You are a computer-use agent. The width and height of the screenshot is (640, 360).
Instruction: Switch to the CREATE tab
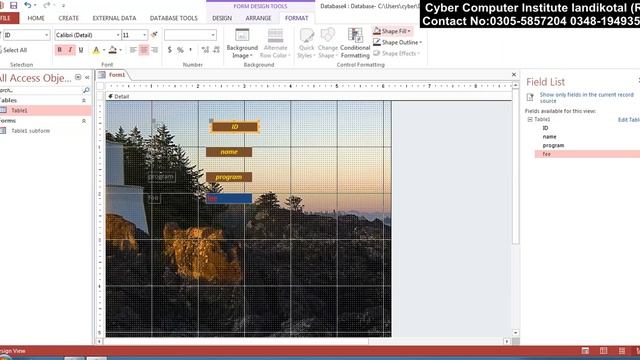point(68,18)
